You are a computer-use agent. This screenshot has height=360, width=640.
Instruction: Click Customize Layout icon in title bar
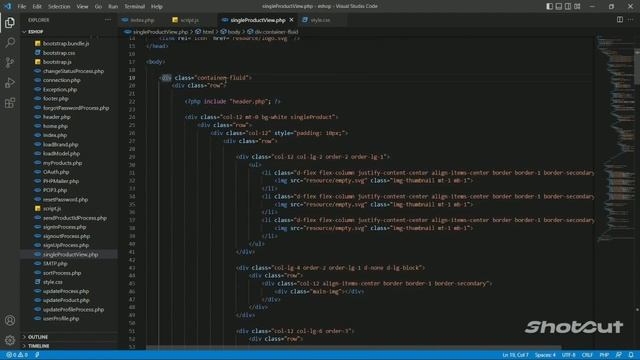(577, 6)
